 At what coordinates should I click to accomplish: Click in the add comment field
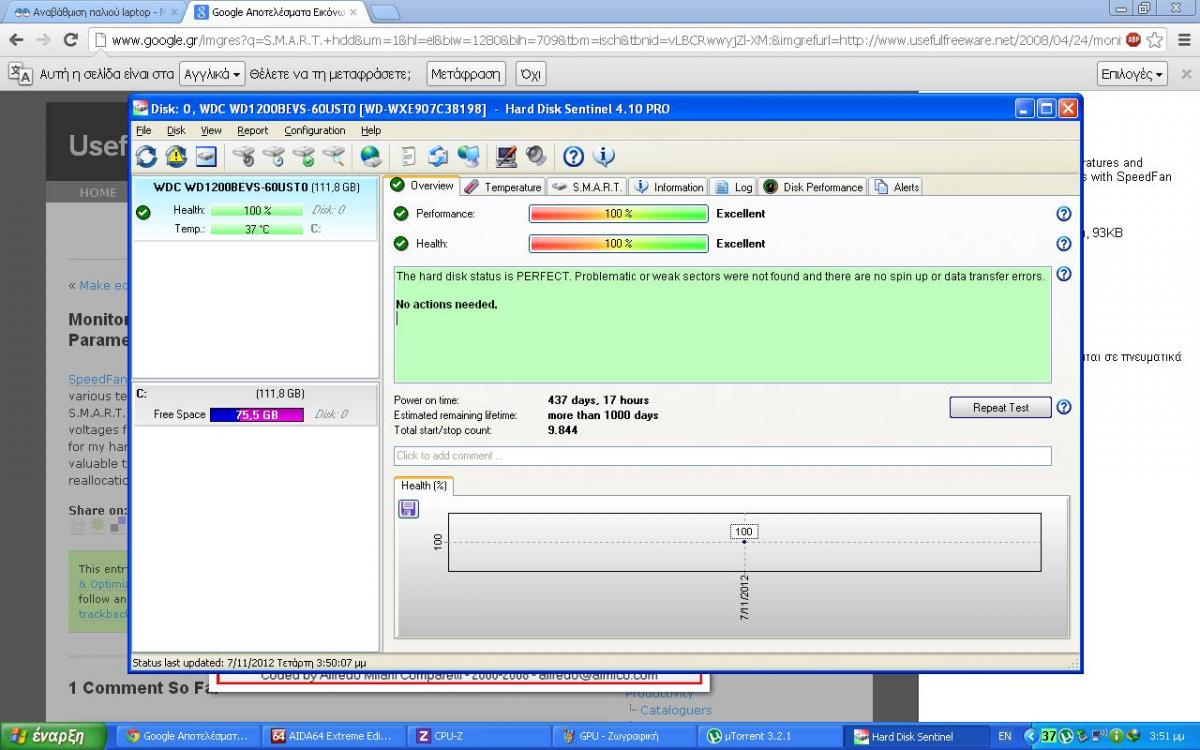(722, 456)
